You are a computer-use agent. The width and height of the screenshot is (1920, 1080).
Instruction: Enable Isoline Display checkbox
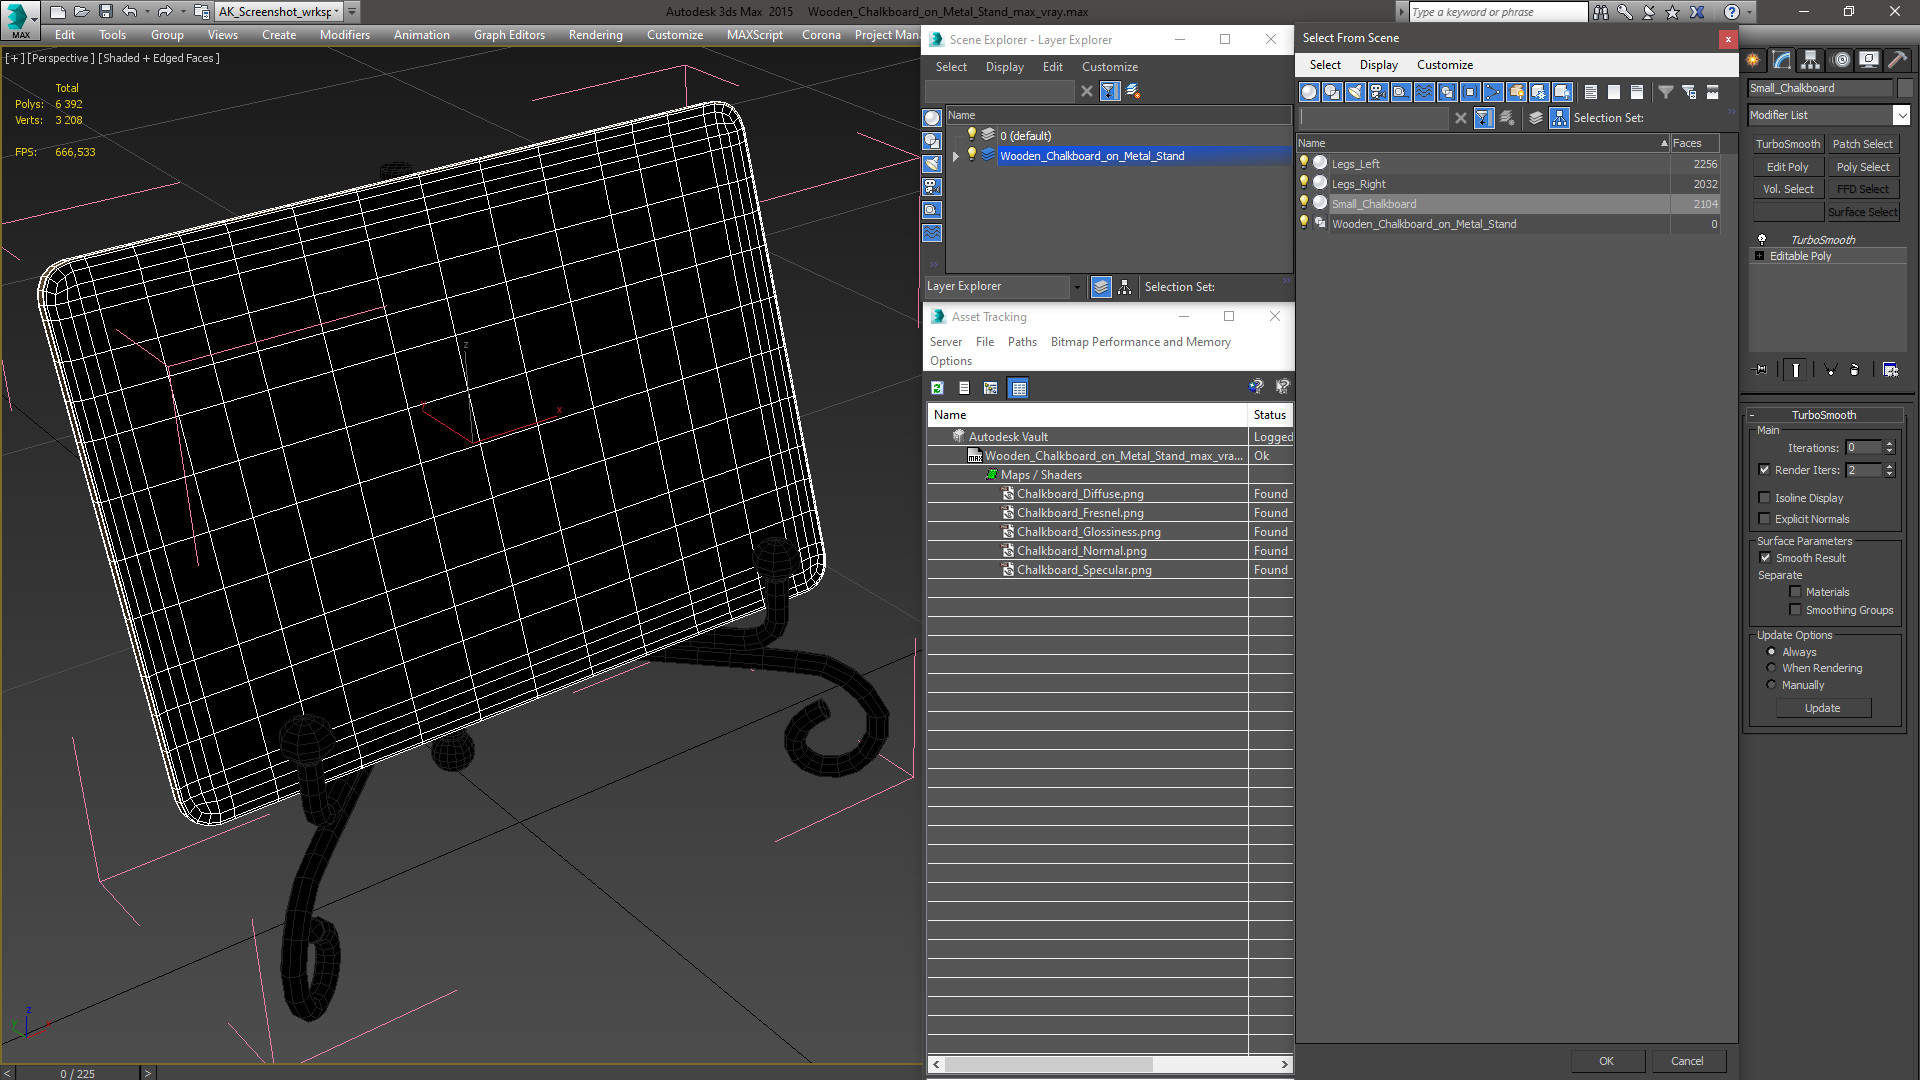coord(1764,498)
